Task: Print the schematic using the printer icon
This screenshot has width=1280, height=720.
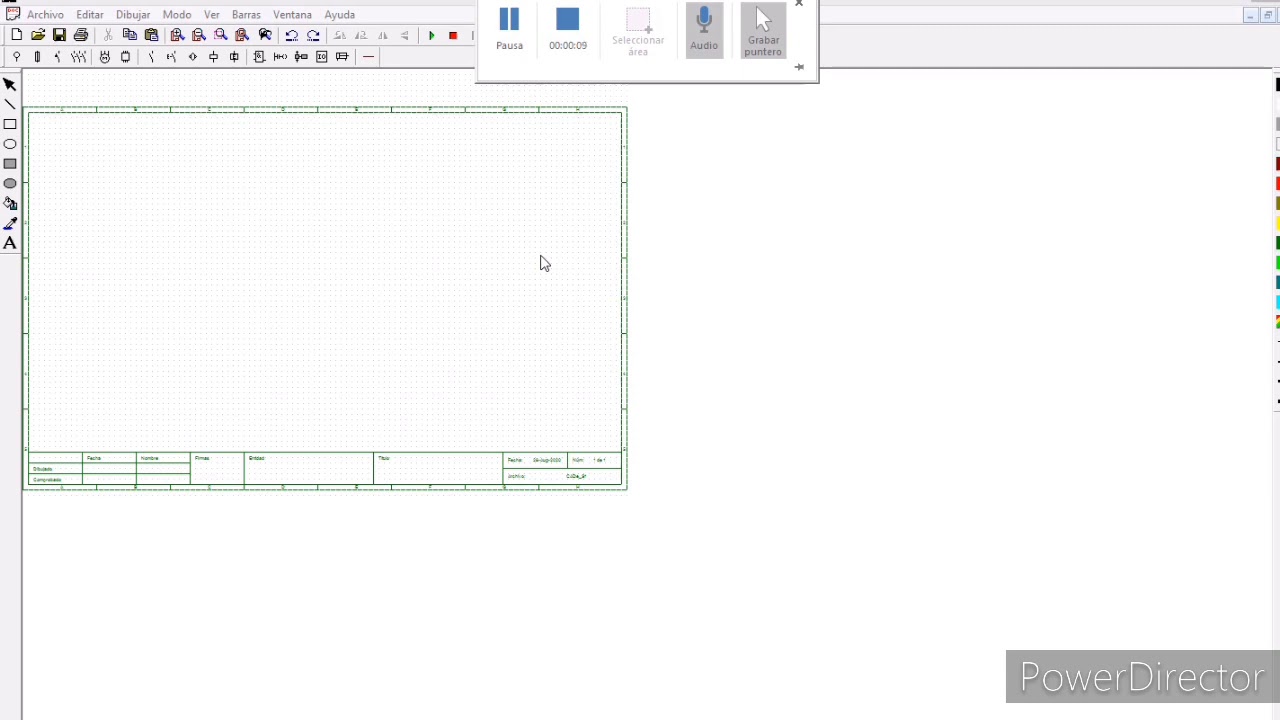Action: [x=81, y=35]
